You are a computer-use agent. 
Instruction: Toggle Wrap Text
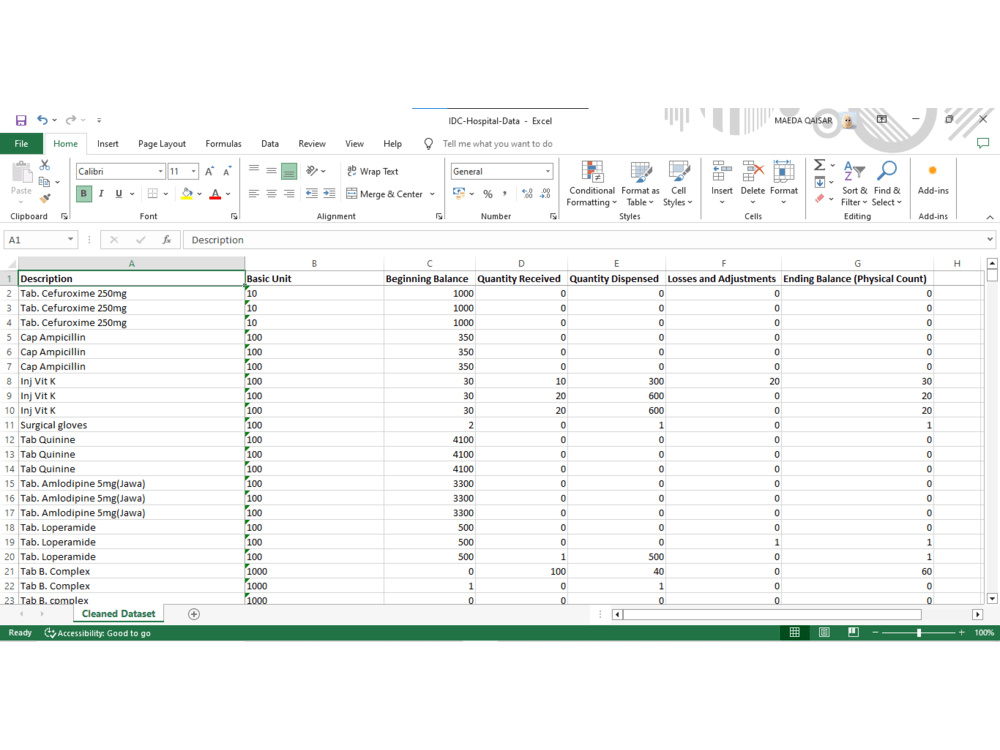(372, 171)
